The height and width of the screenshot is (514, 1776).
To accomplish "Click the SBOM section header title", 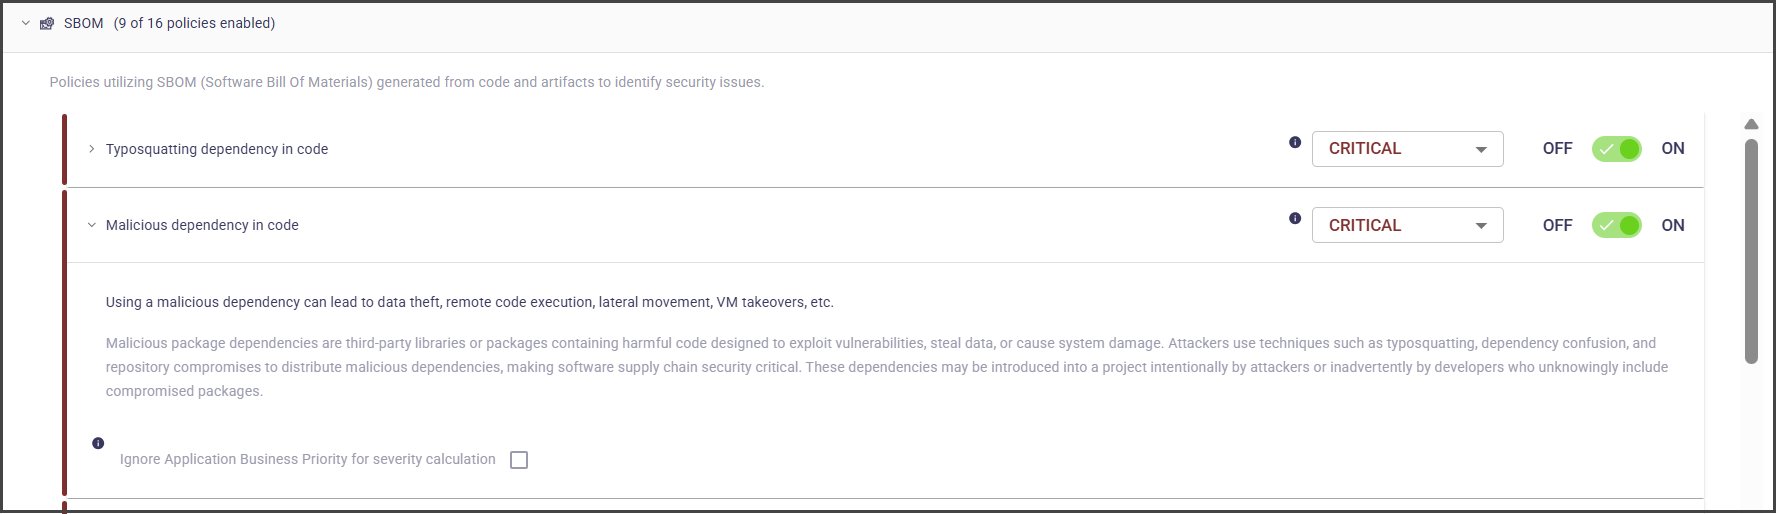I will tap(84, 23).
